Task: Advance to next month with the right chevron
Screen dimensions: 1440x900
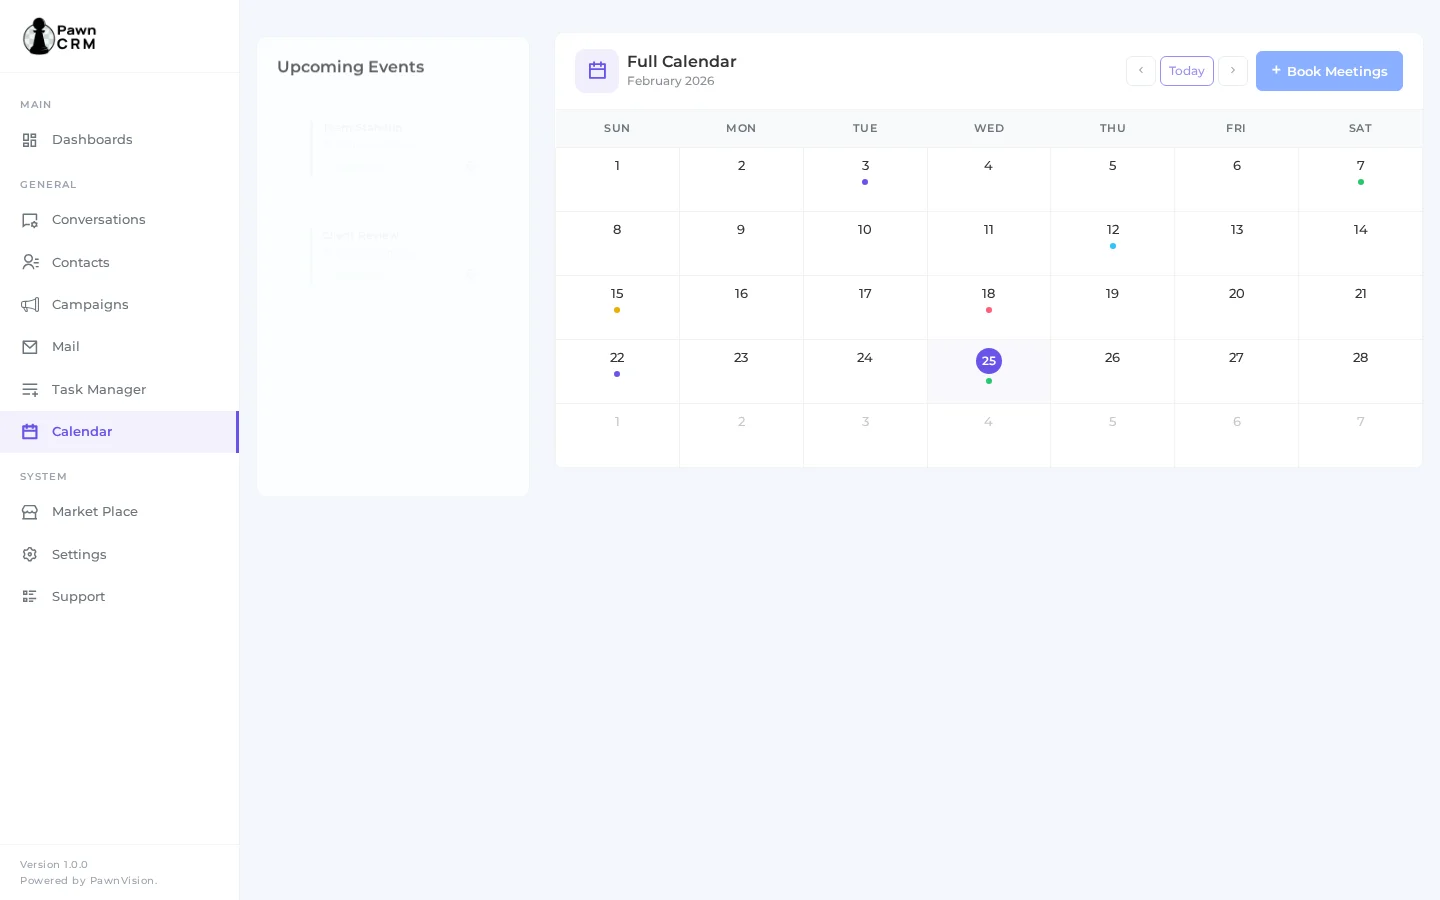Action: (1233, 71)
